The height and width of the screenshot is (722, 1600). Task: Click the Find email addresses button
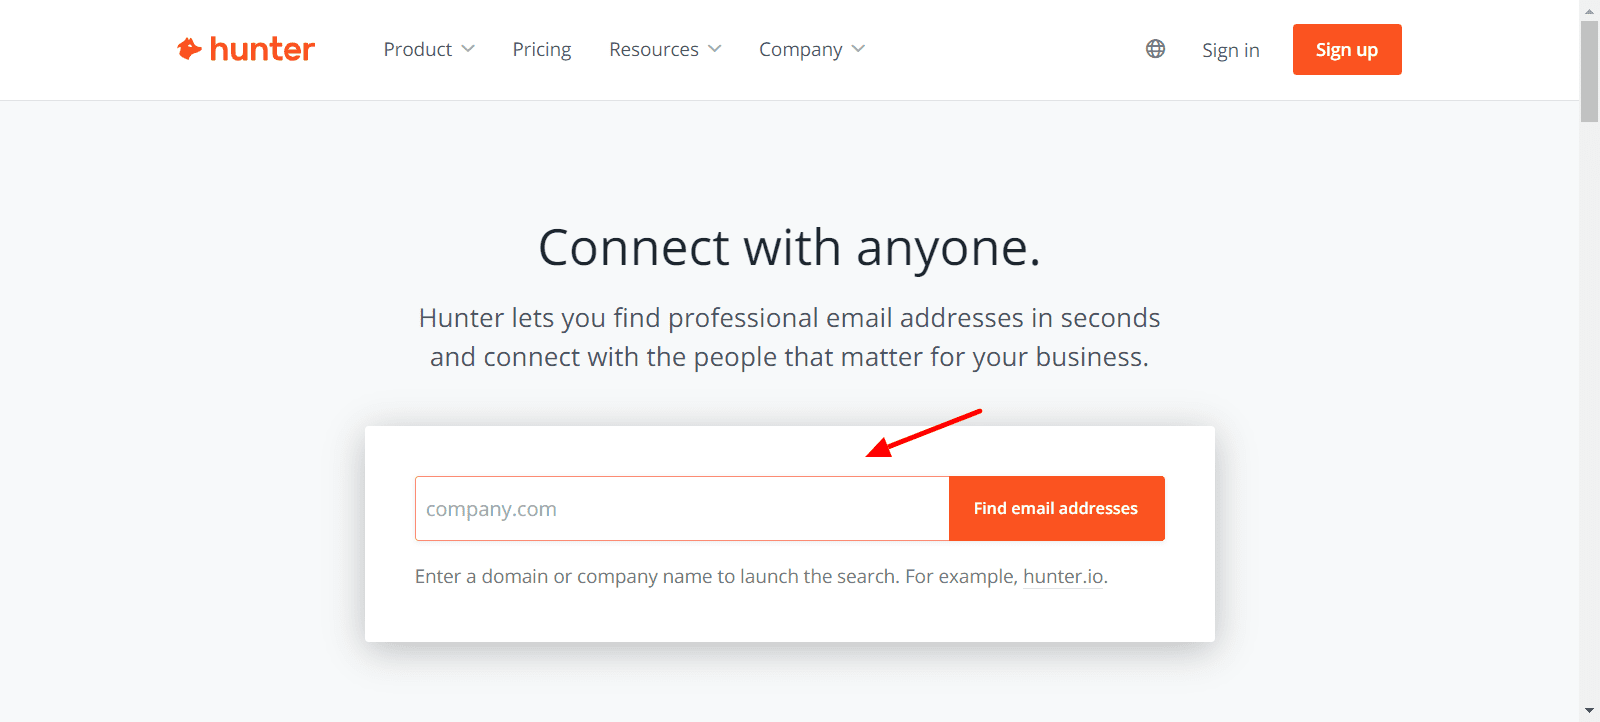(x=1056, y=509)
